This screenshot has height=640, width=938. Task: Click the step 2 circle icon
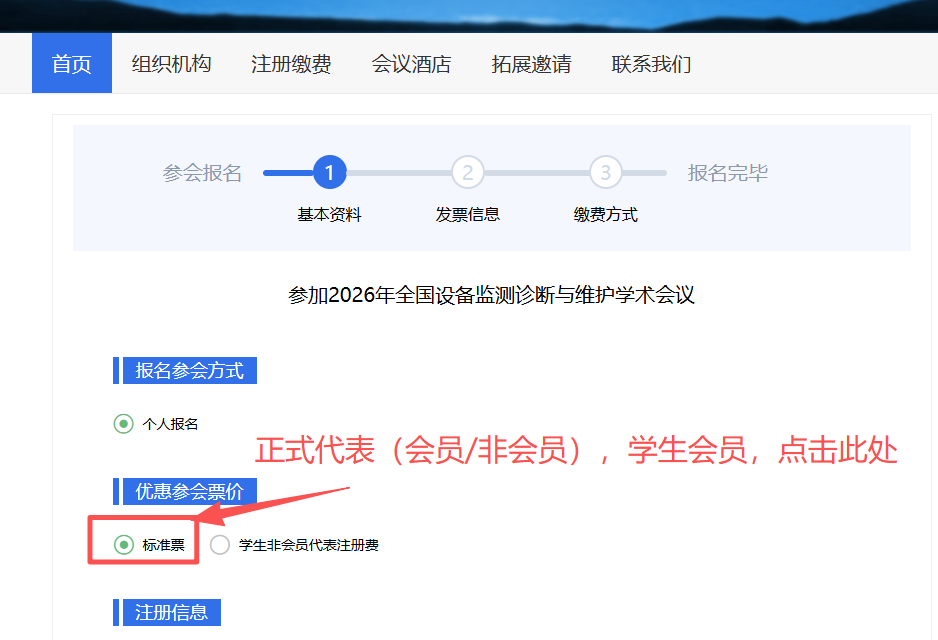point(467,173)
